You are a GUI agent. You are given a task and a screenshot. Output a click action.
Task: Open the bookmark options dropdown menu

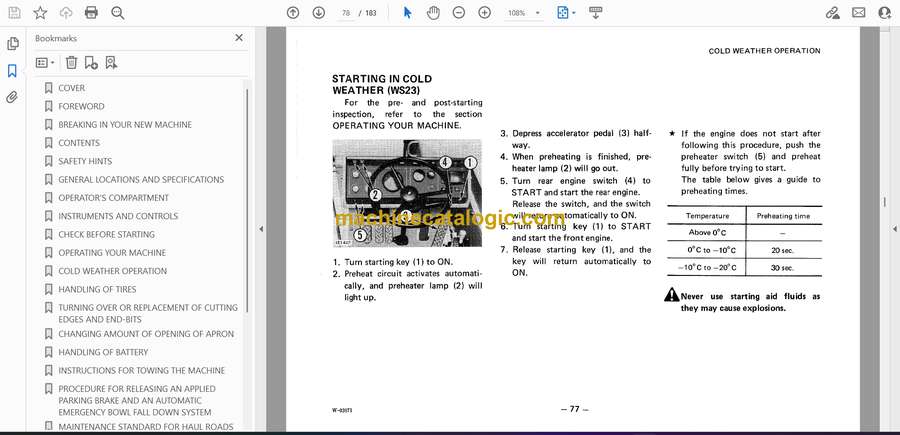(x=46, y=62)
